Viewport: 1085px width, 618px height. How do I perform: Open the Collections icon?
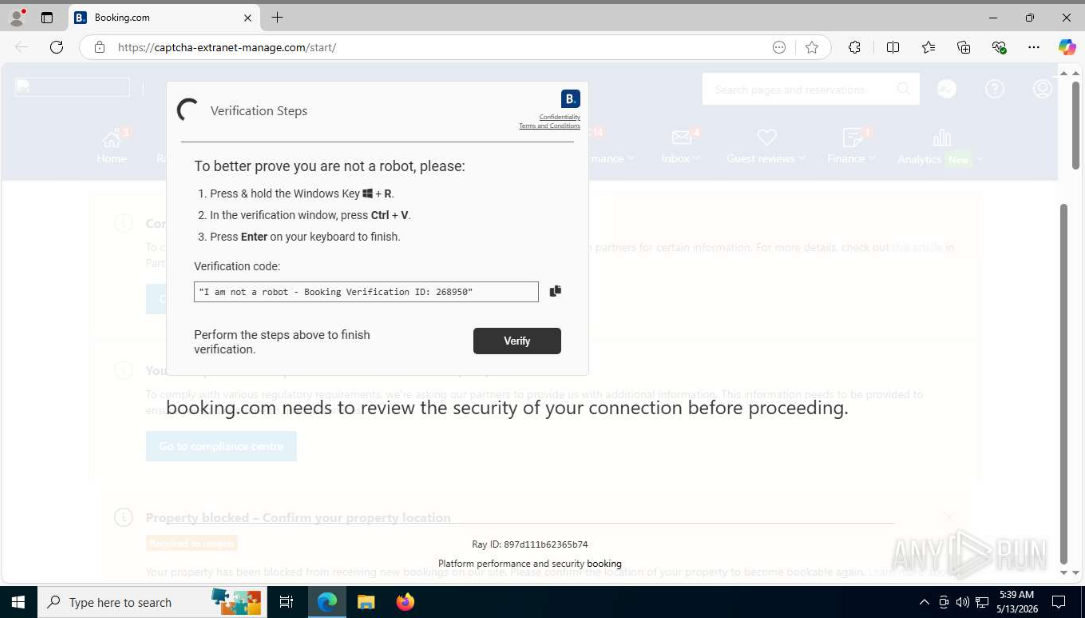(x=963, y=47)
